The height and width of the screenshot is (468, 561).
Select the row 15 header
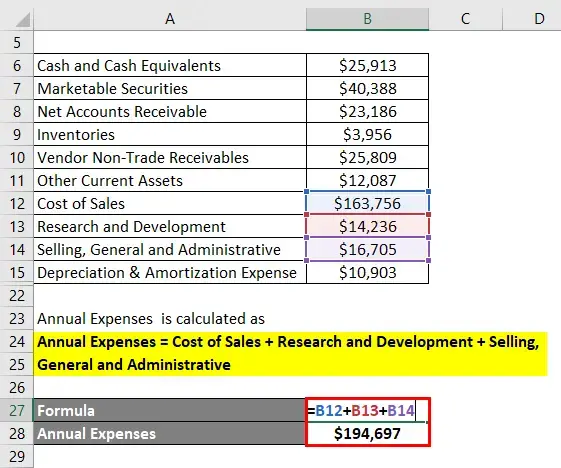click(x=17, y=273)
